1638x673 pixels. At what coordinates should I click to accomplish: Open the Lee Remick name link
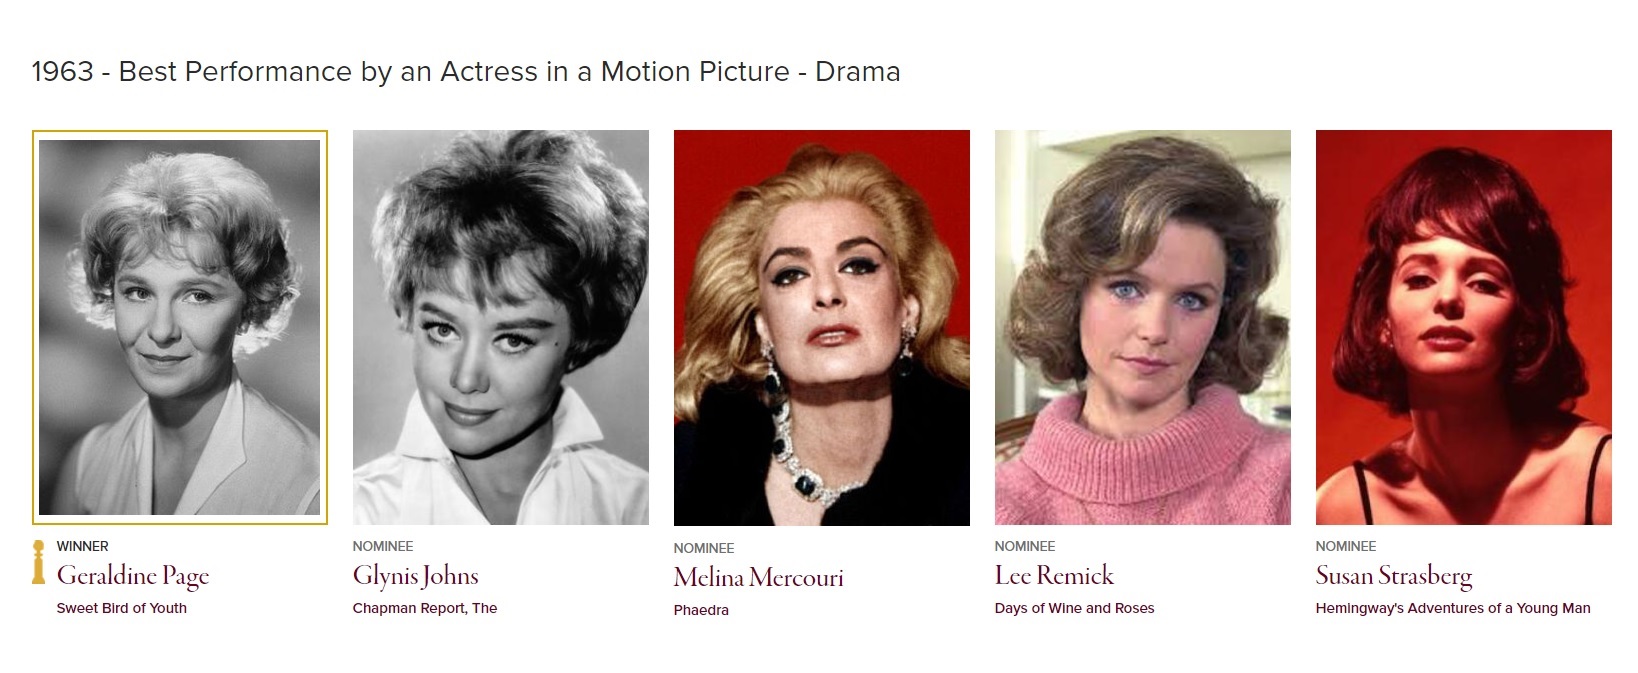1054,576
